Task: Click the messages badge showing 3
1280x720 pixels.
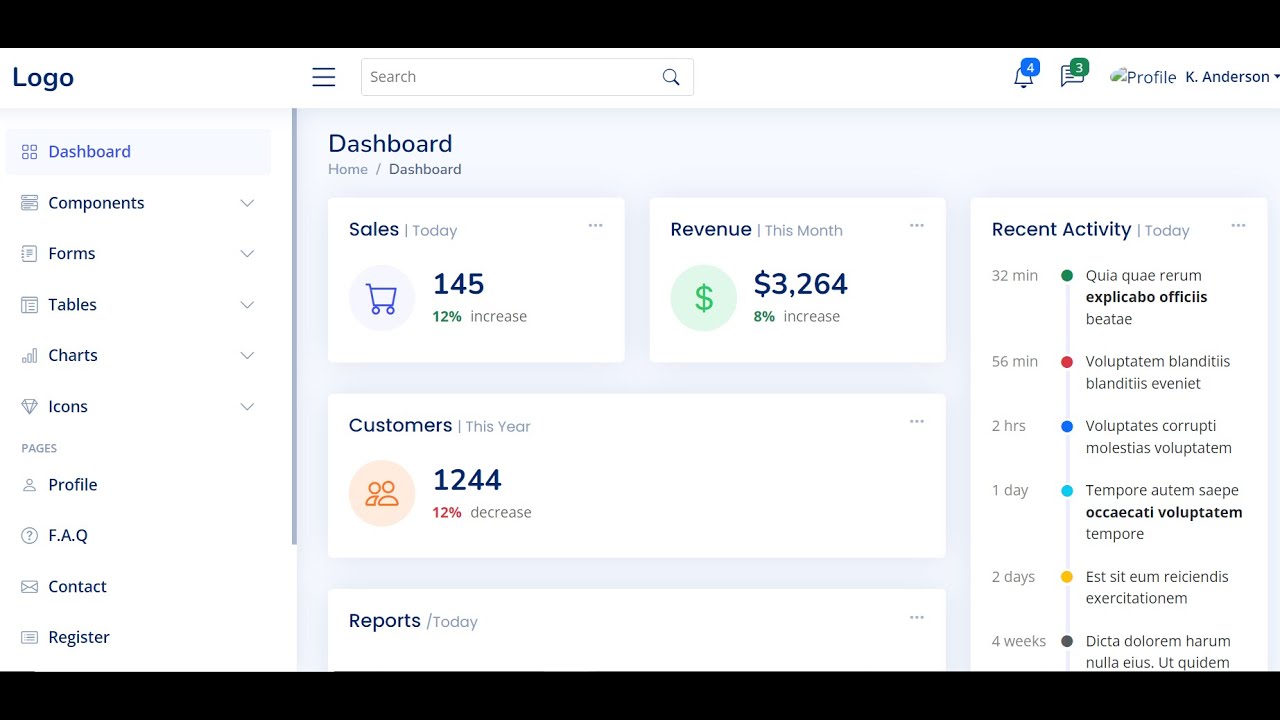Action: click(x=1079, y=67)
